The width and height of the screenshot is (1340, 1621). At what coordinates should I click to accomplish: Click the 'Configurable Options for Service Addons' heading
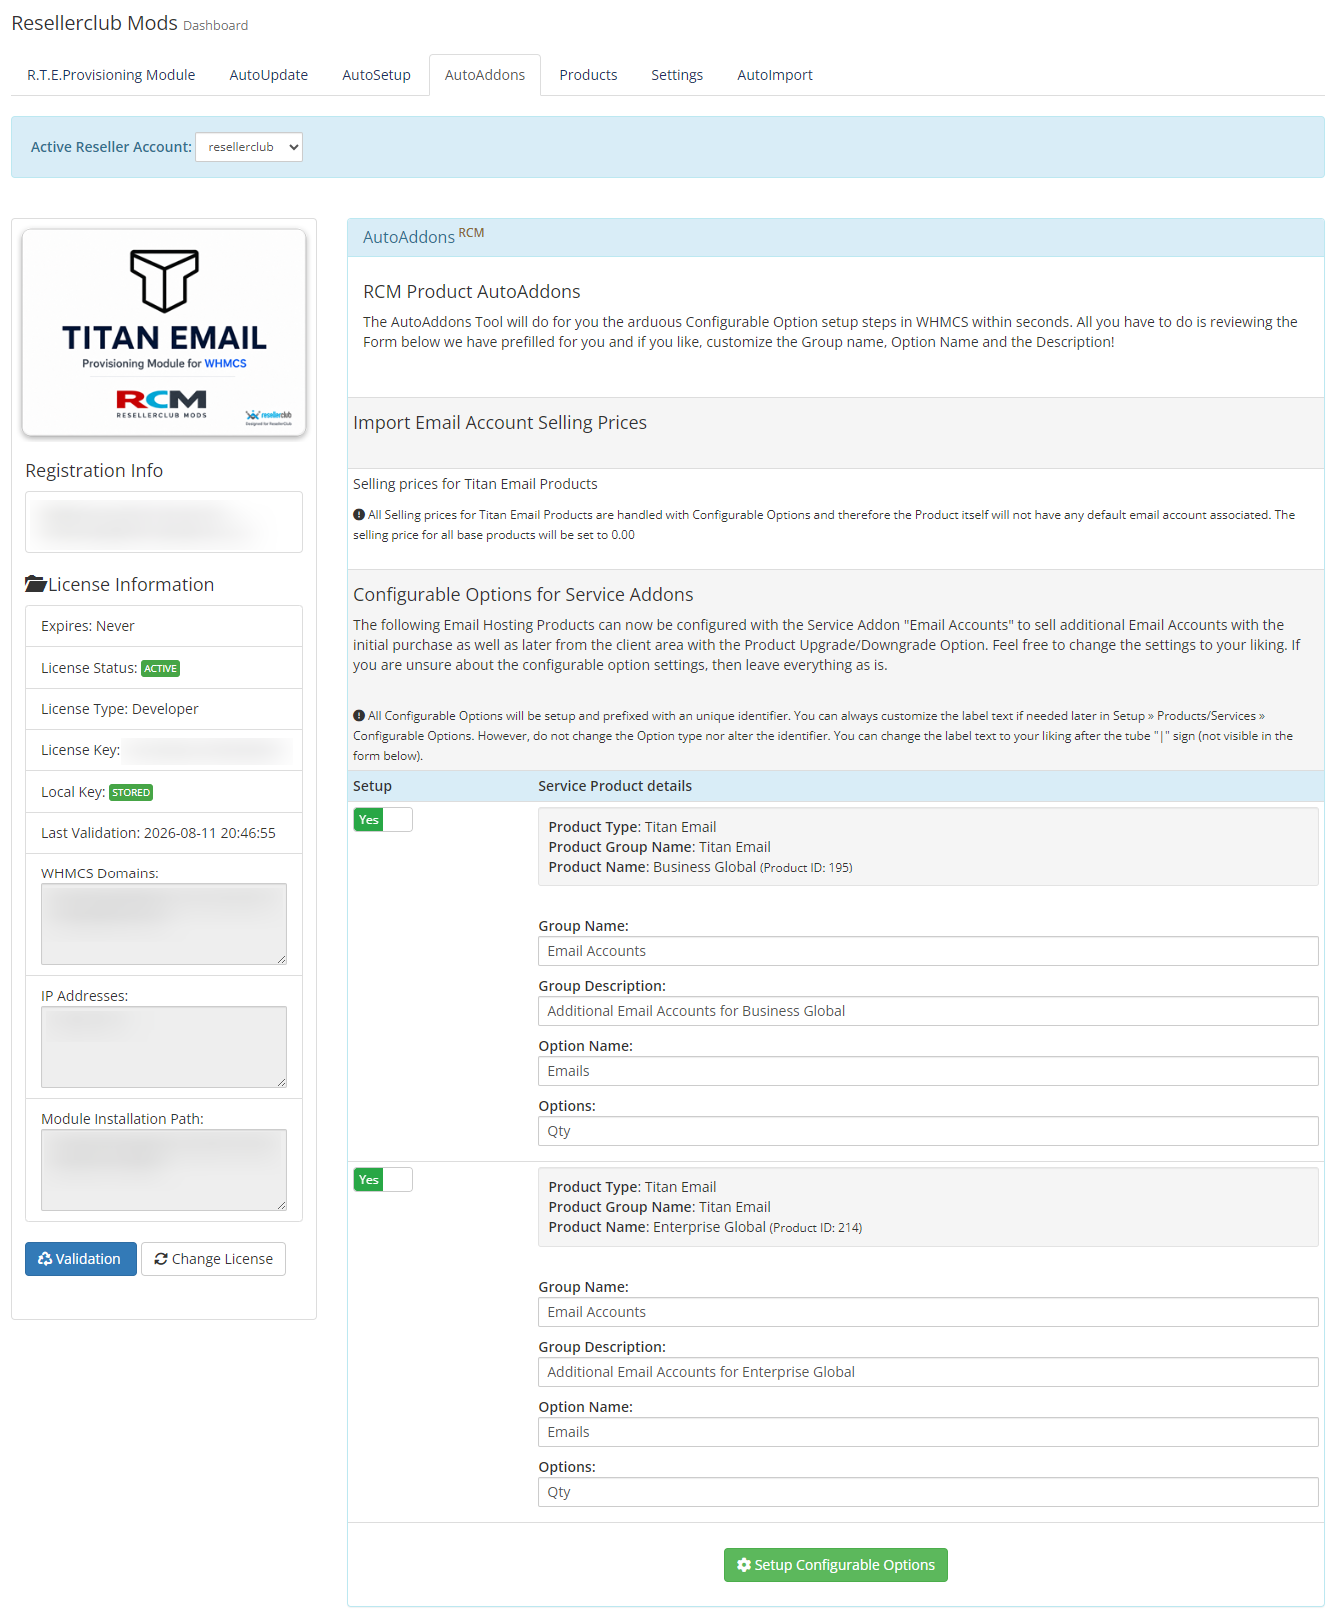[x=523, y=595]
